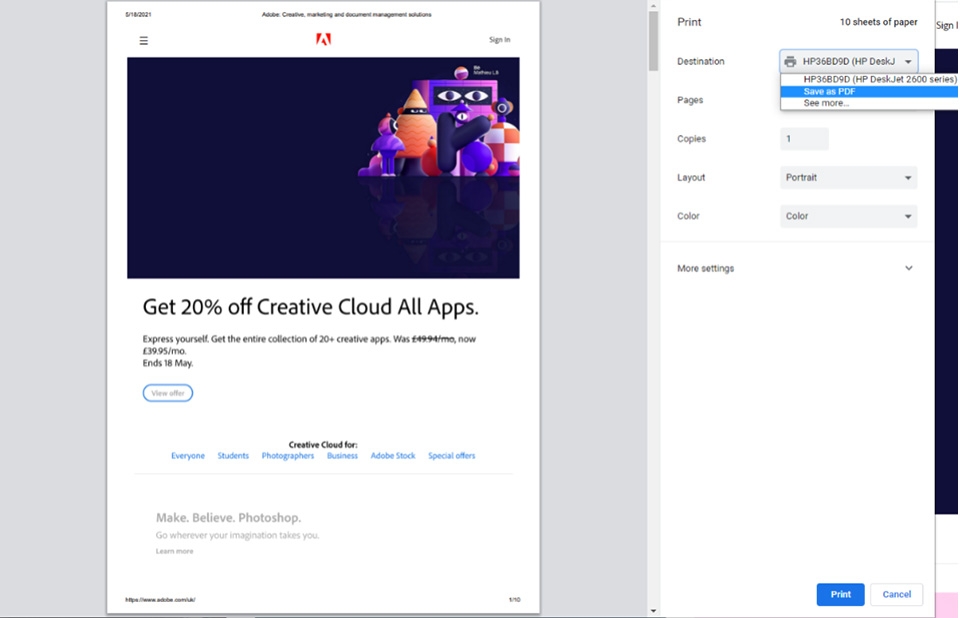This screenshot has height=618, width=960.
Task: Open the hamburger navigation menu
Action: click(144, 40)
